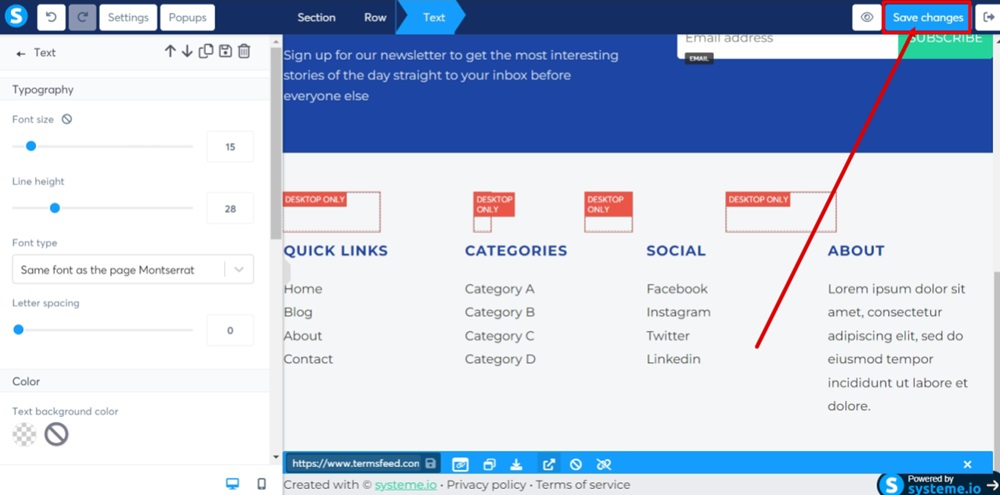
Task: Move the text element down
Action: pos(187,52)
